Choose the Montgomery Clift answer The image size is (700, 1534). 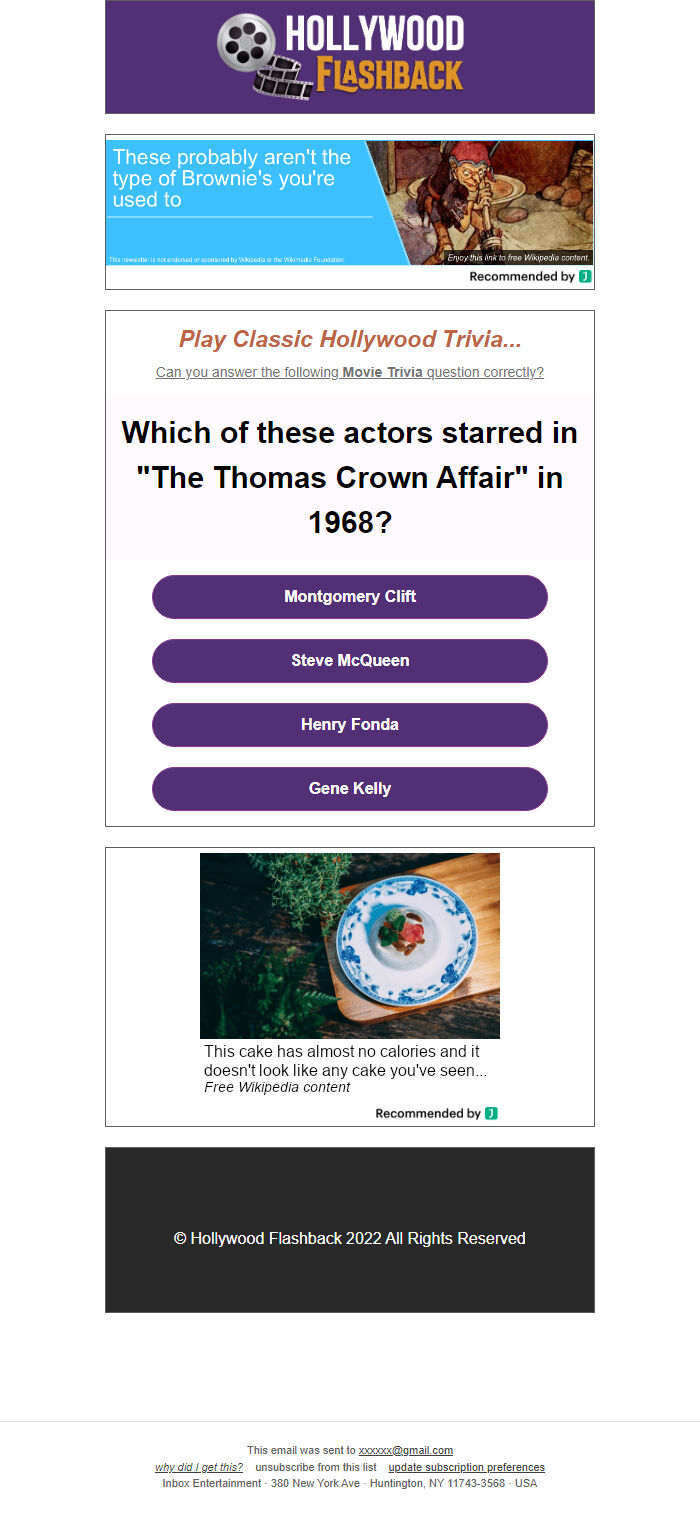tap(350, 597)
